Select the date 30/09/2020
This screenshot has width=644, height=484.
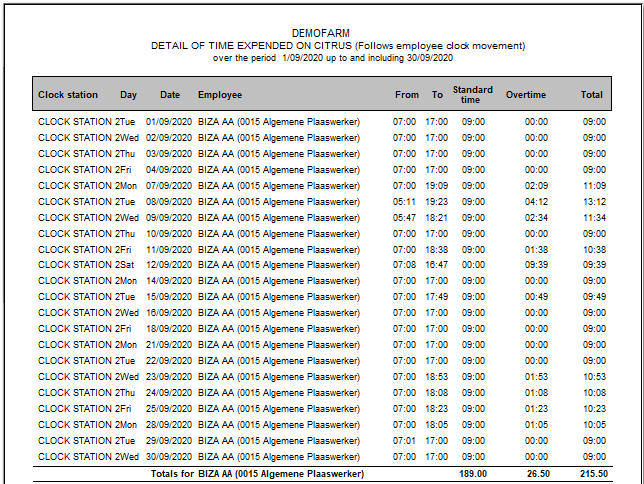pyautogui.click(x=169, y=457)
